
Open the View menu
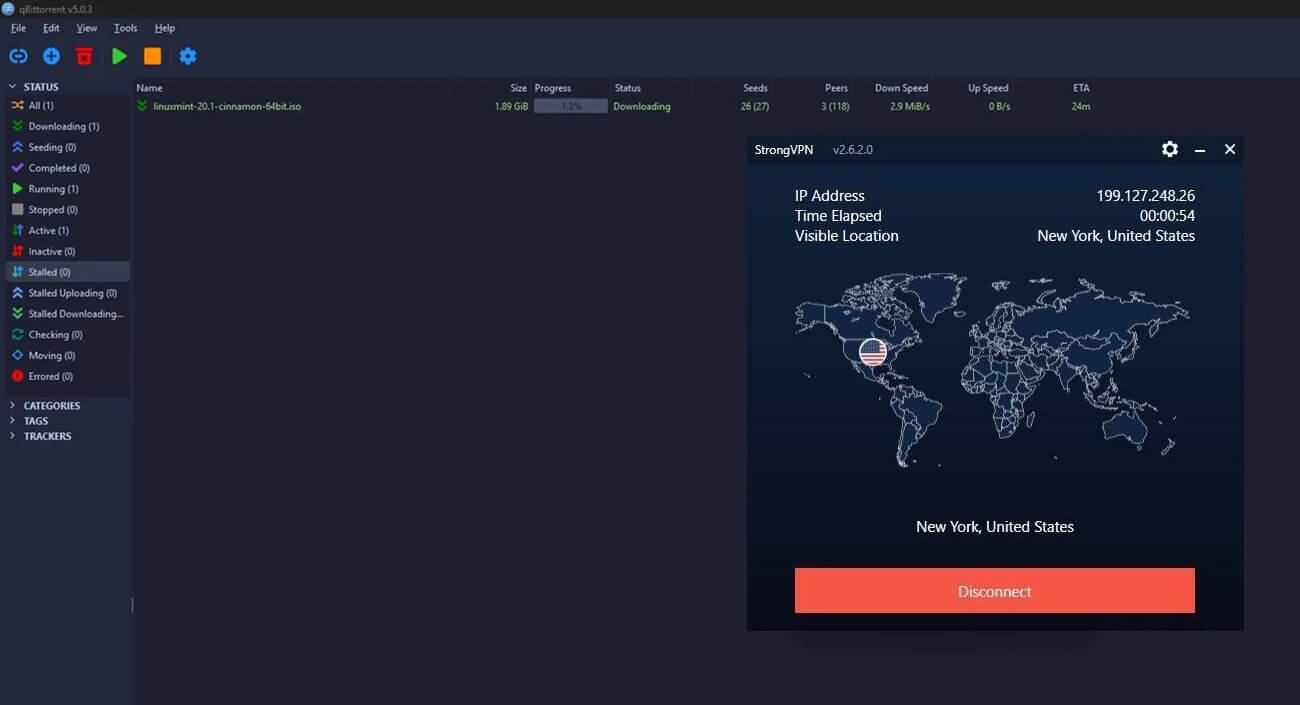tap(86, 28)
